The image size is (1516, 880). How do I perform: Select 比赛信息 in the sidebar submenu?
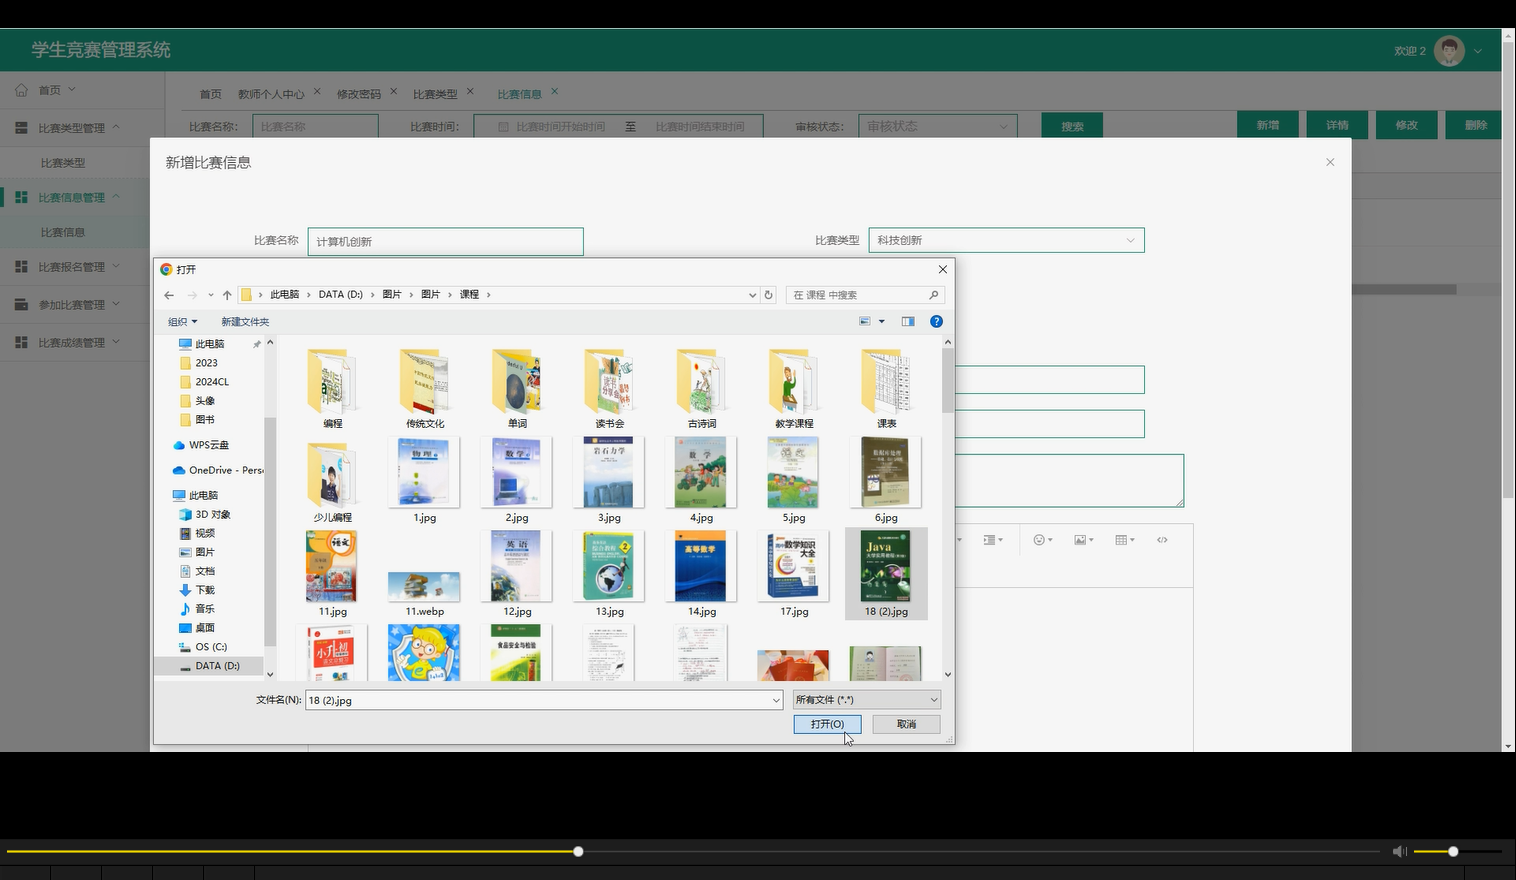63,232
